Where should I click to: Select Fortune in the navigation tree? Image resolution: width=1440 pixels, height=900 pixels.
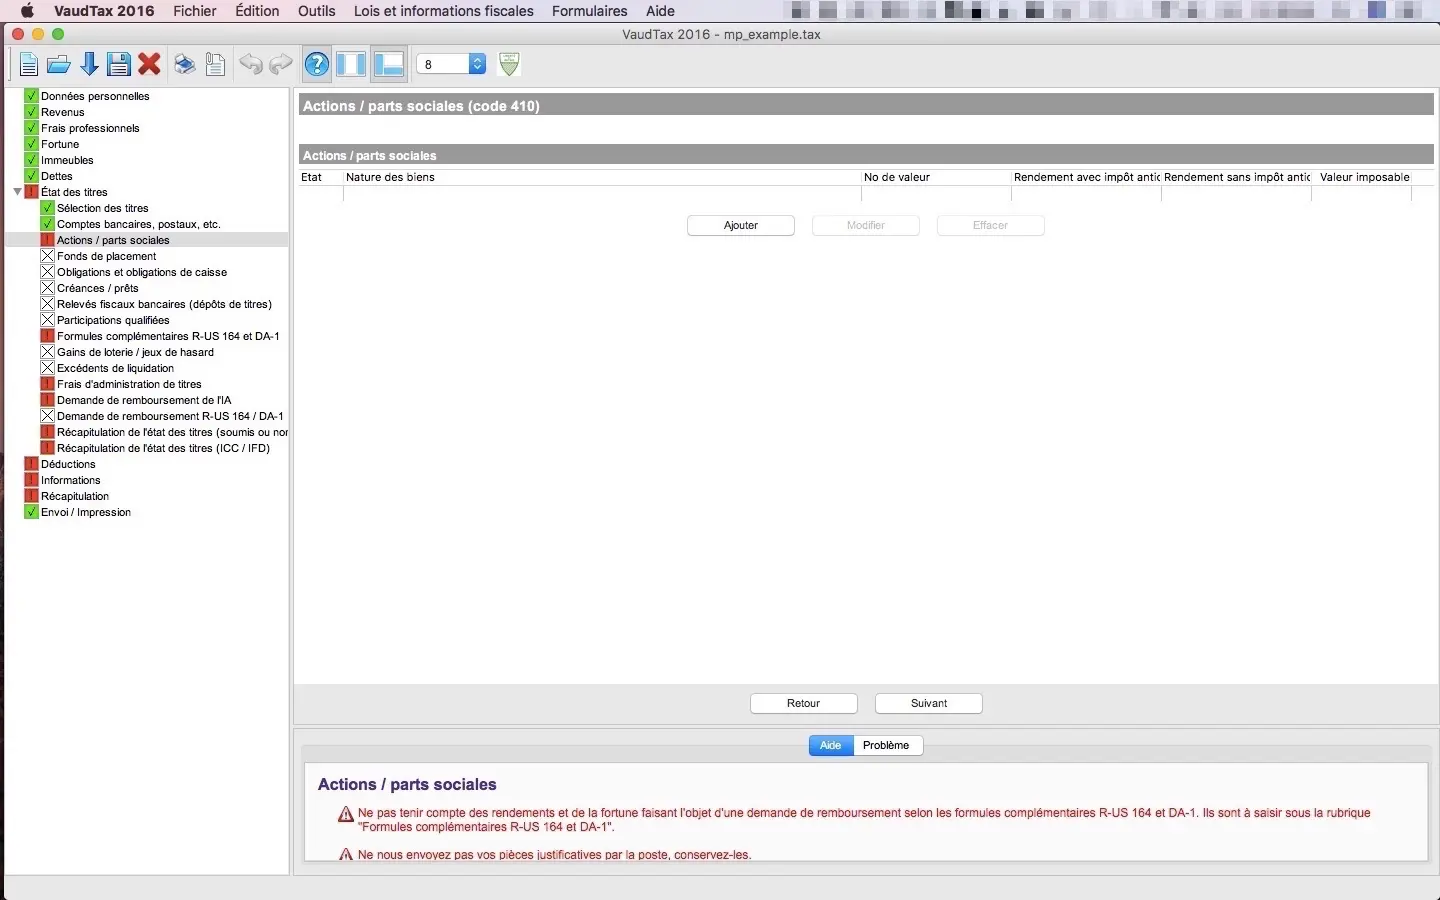[60, 144]
